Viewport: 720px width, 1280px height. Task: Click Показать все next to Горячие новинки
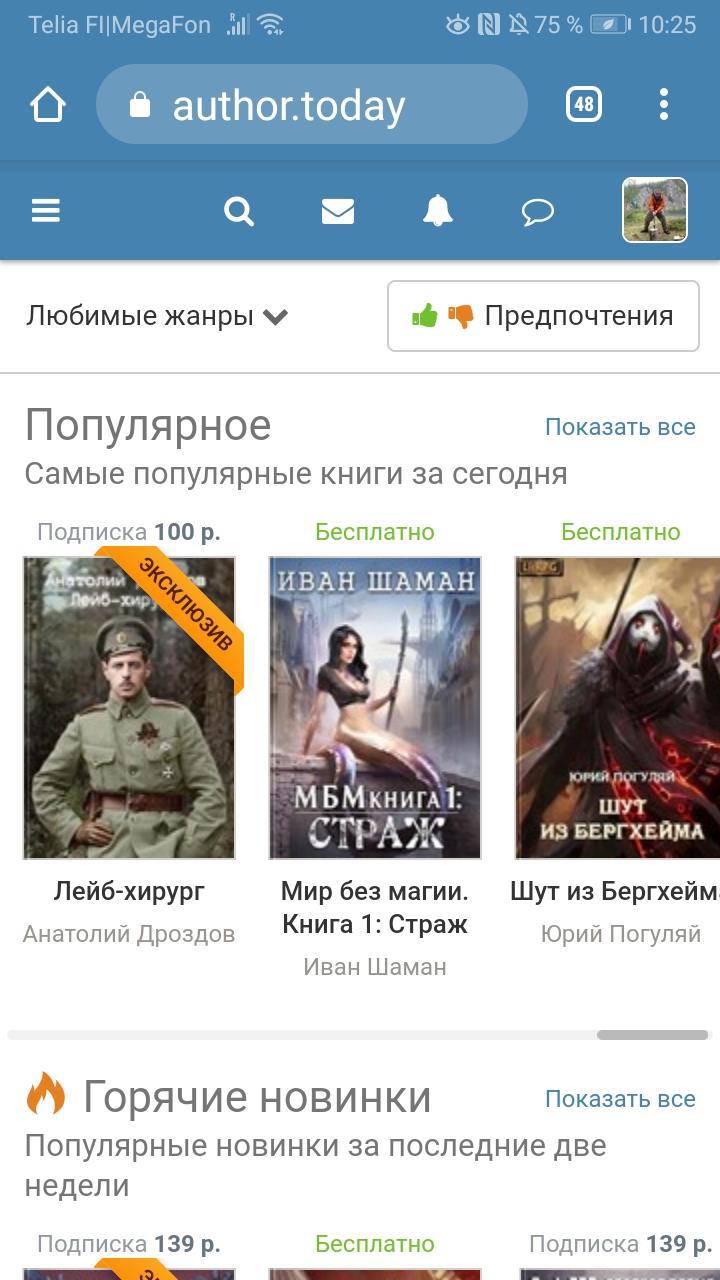[x=620, y=1099]
